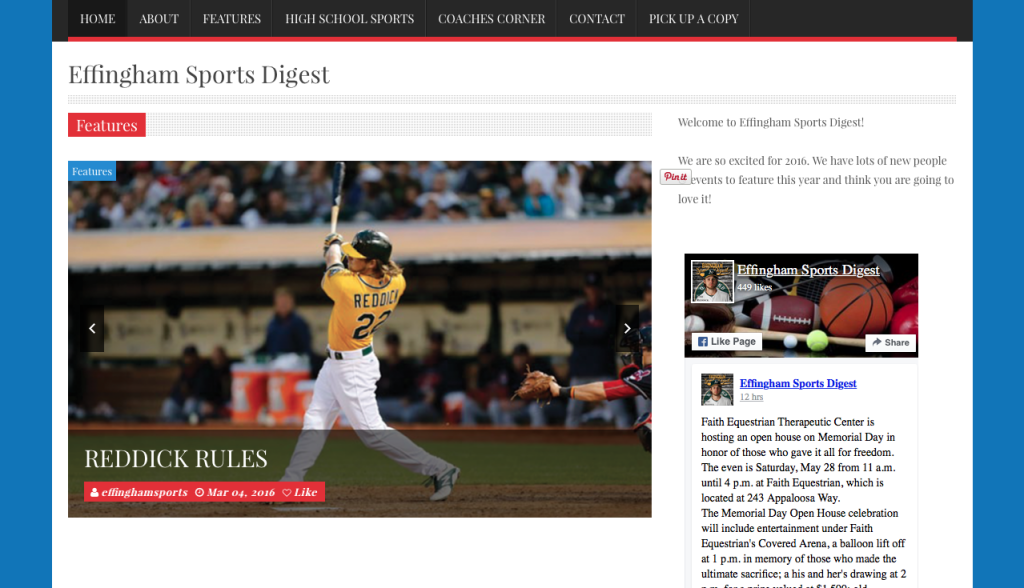Image resolution: width=1024 pixels, height=588 pixels.
Task: Open COACHES CORNER from the navigation
Action: coord(491,18)
